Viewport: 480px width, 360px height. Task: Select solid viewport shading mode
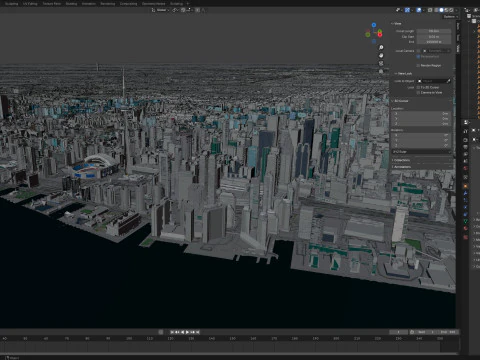pyautogui.click(x=441, y=10)
